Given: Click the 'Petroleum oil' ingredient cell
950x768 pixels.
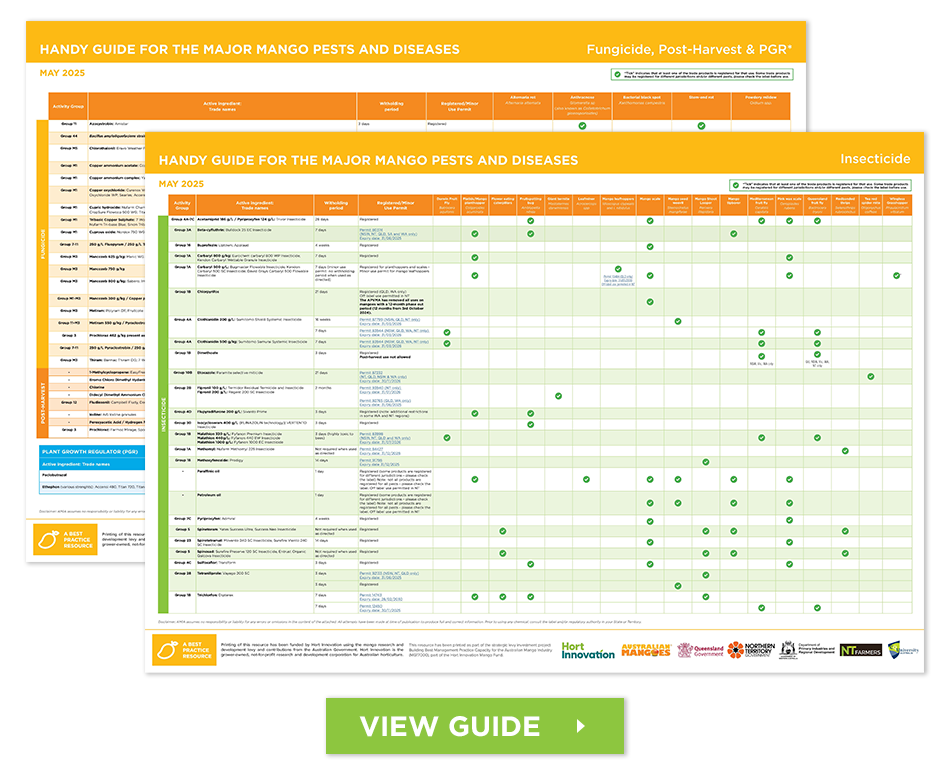Looking at the screenshot, I should tap(254, 503).
